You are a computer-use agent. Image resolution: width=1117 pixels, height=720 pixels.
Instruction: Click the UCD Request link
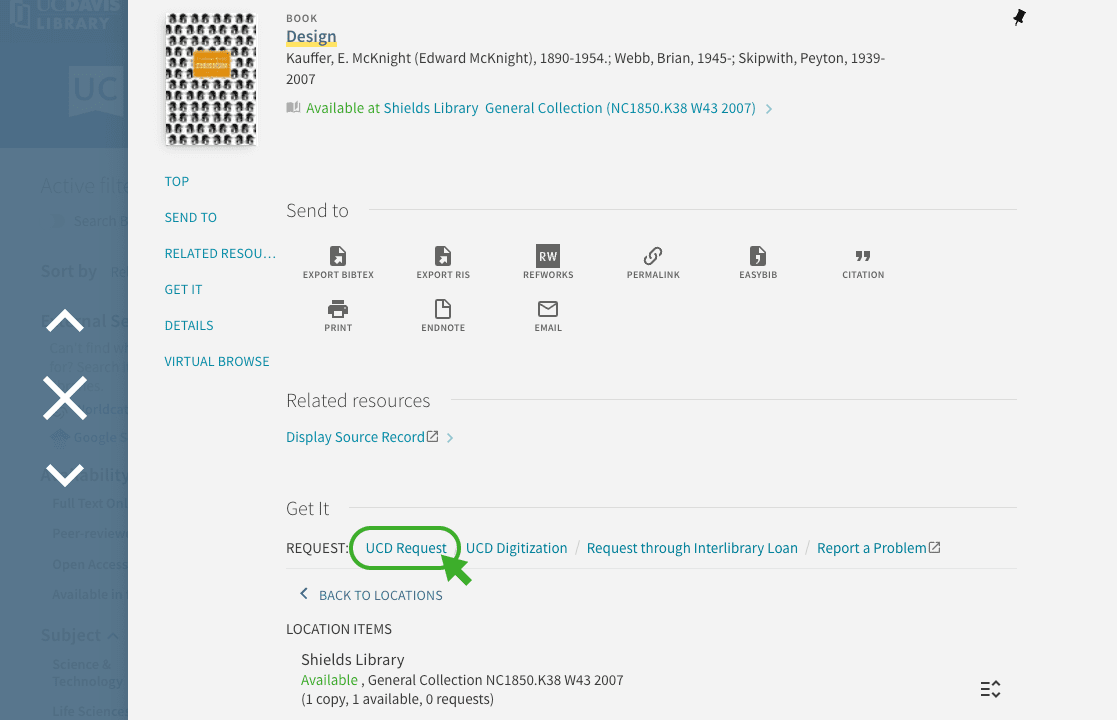tap(406, 548)
